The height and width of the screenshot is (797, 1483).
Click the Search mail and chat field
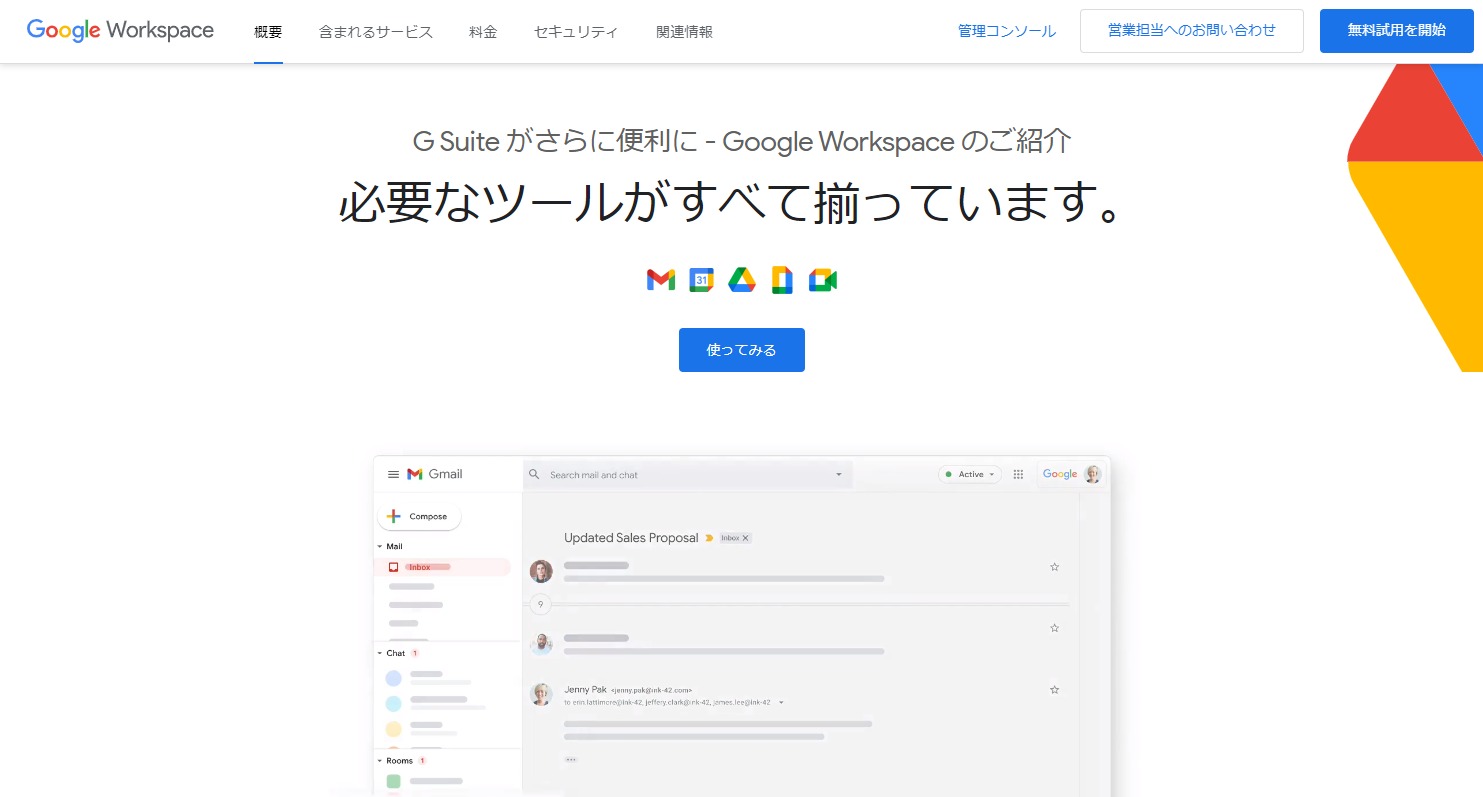(688, 475)
